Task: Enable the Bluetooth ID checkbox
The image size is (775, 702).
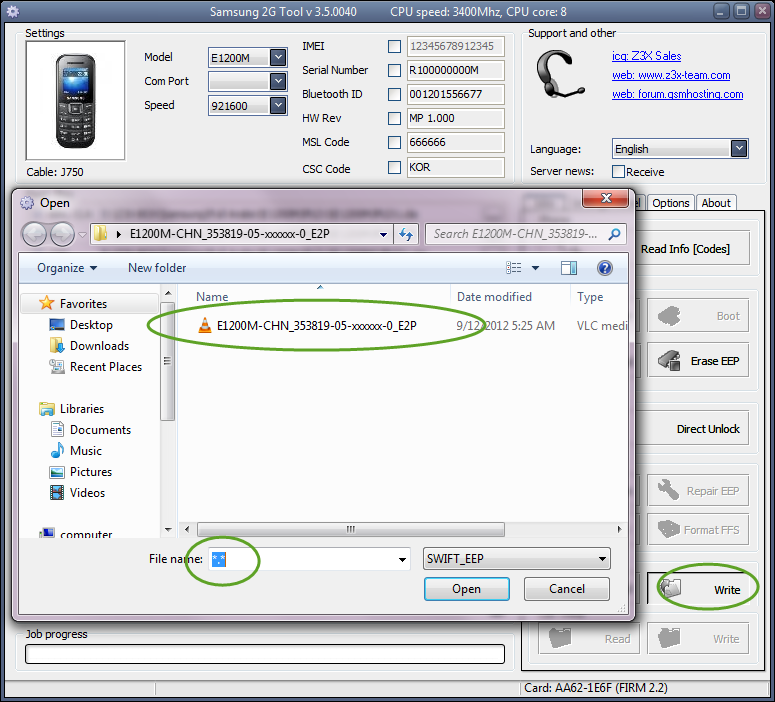Action: [x=394, y=94]
